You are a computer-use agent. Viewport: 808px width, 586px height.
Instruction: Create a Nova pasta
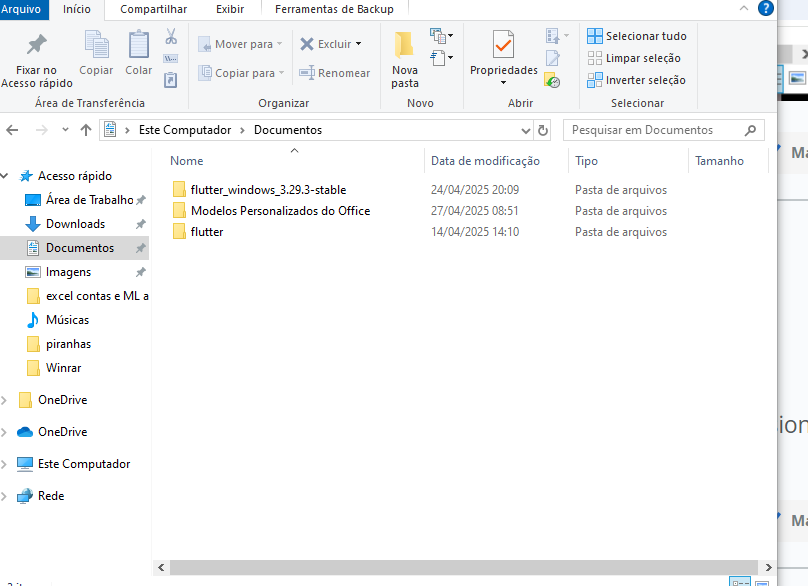coord(405,59)
